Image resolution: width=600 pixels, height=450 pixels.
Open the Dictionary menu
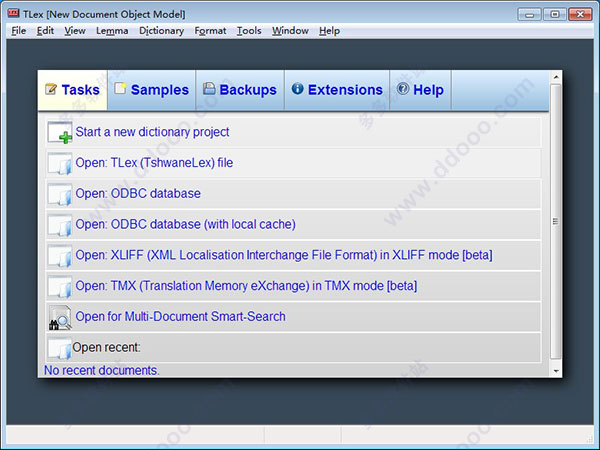coord(161,31)
